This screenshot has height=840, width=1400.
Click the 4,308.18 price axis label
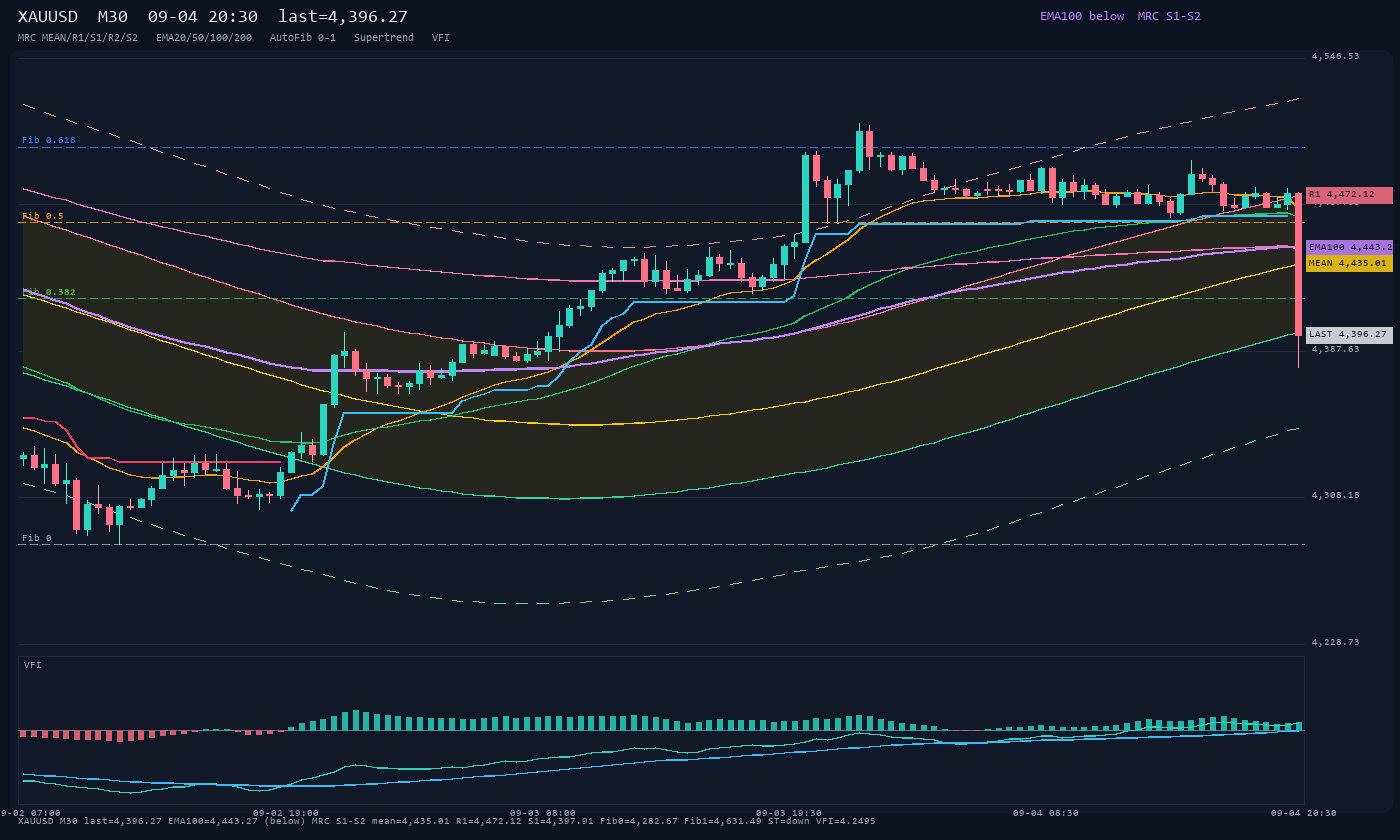(1335, 495)
